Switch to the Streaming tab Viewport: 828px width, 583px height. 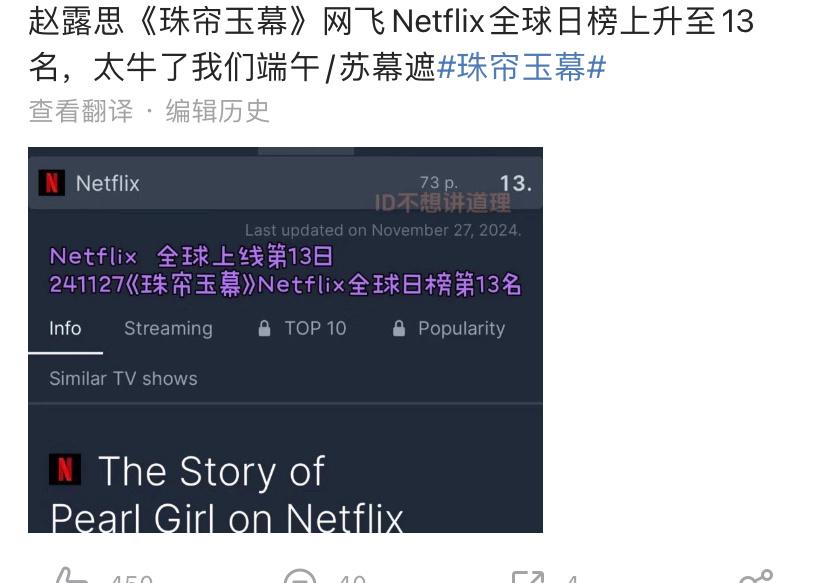point(168,328)
